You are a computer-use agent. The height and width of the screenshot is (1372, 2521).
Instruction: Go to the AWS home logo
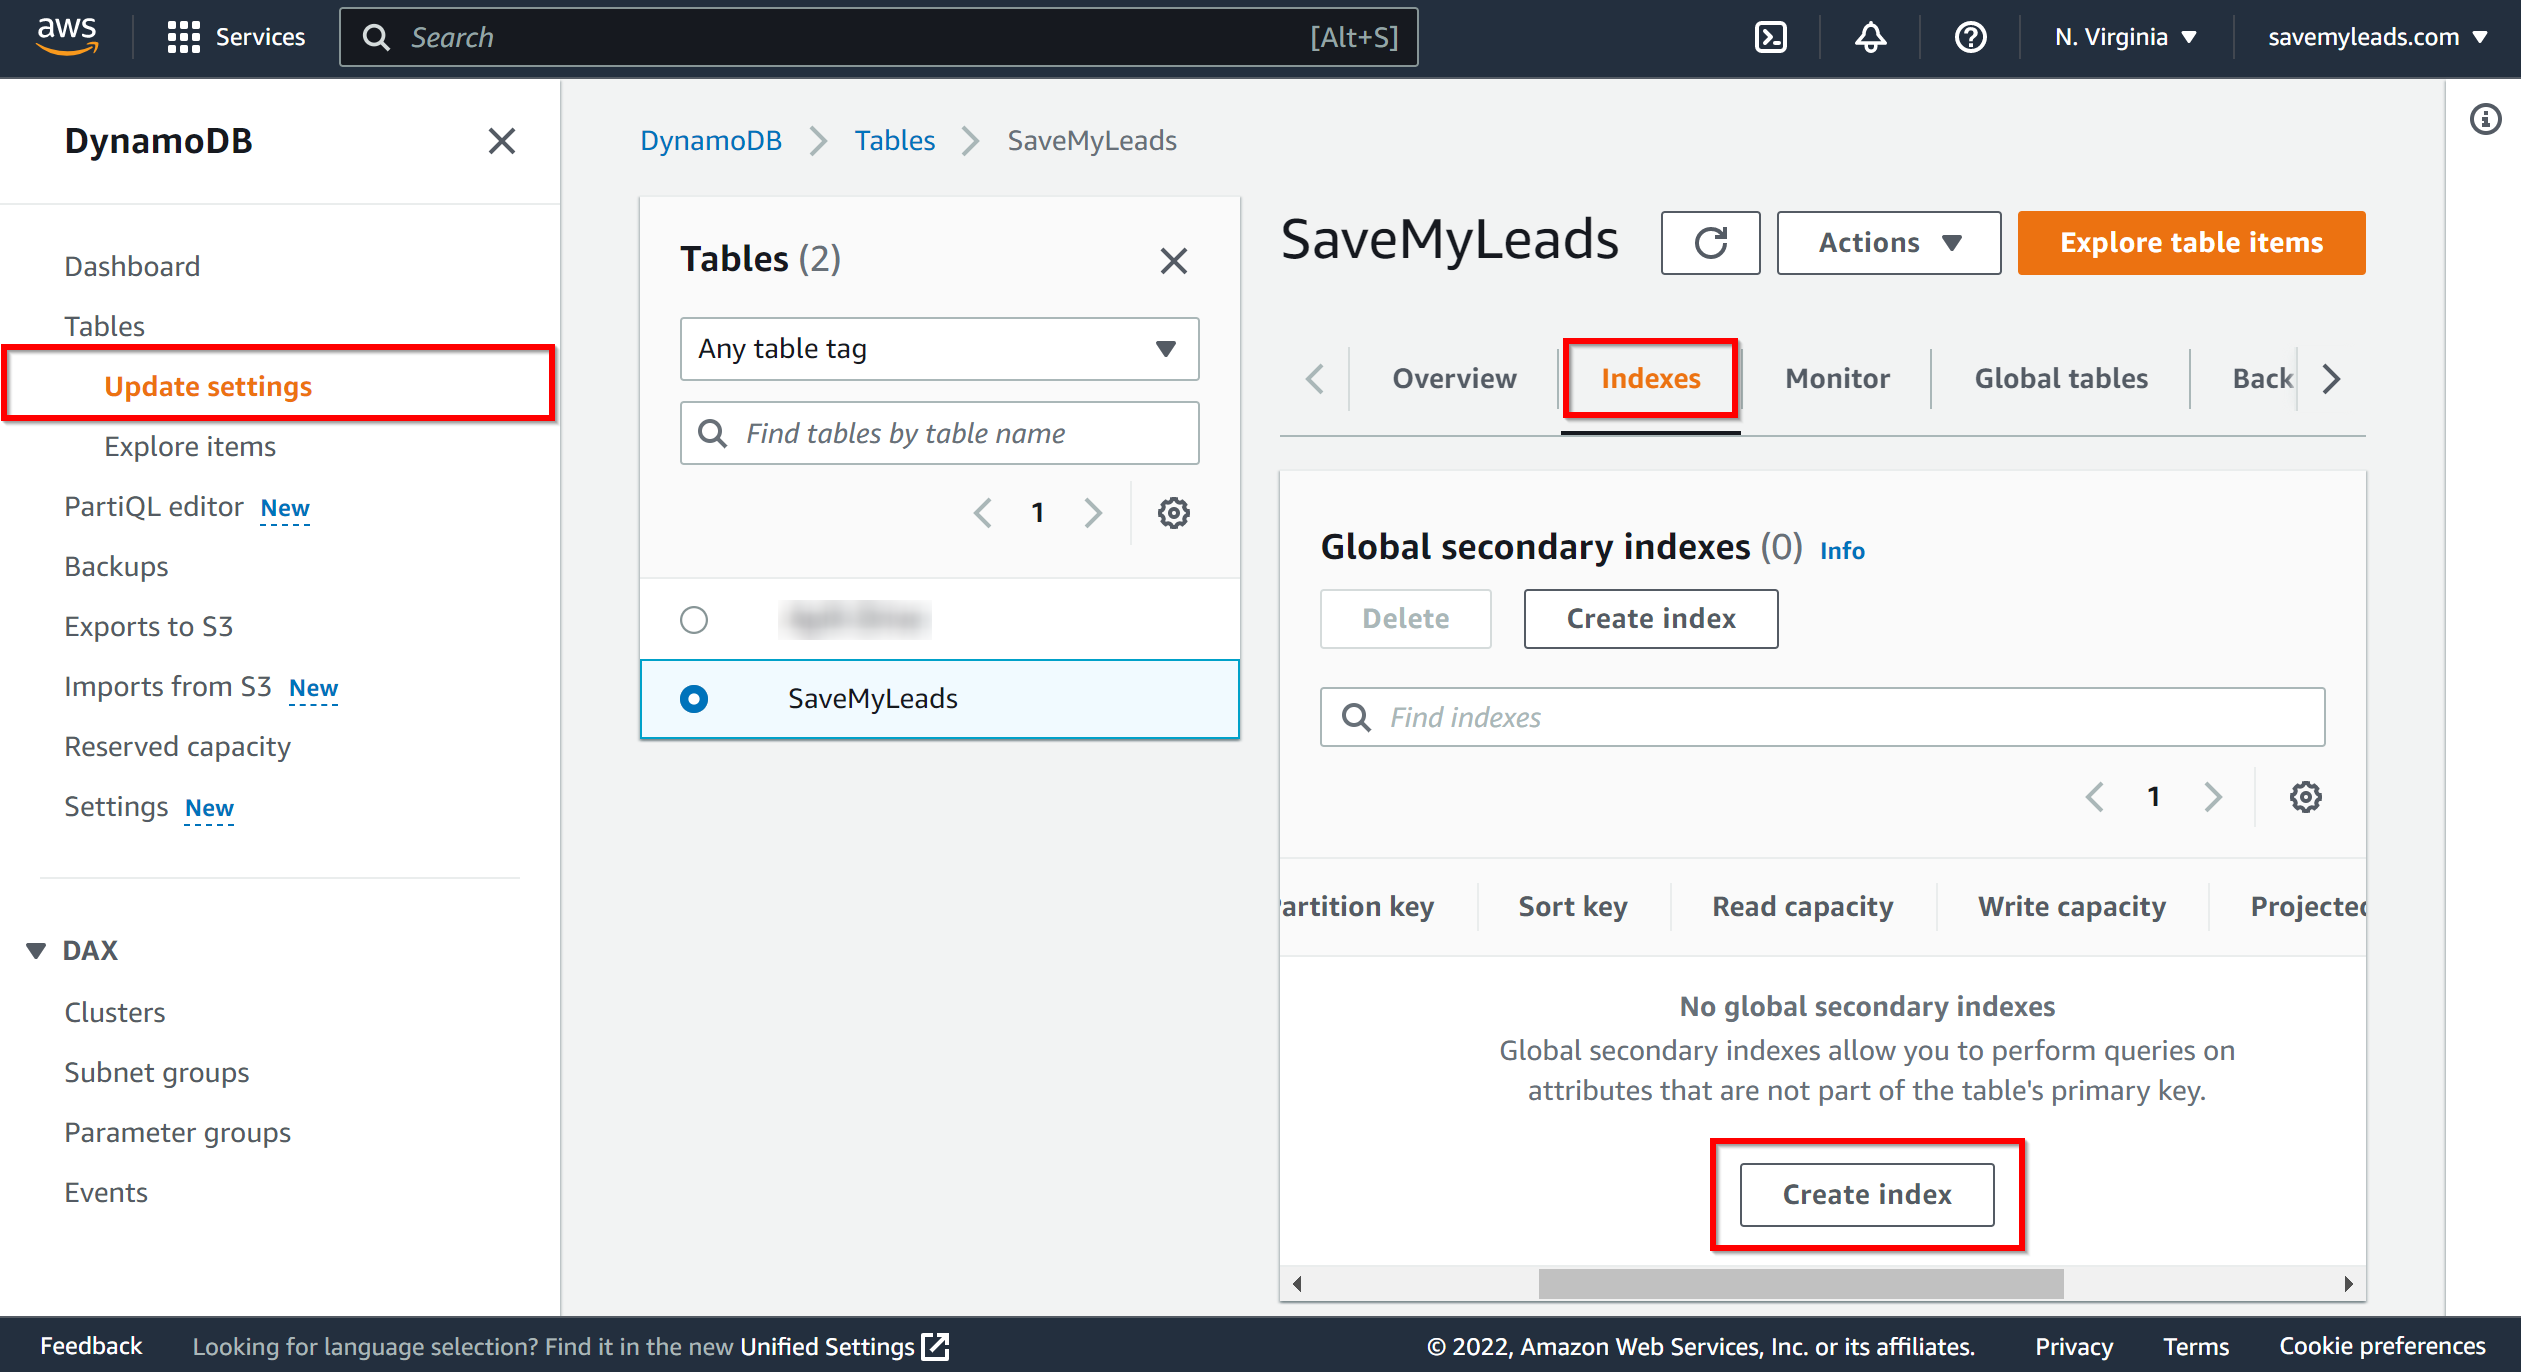67,36
